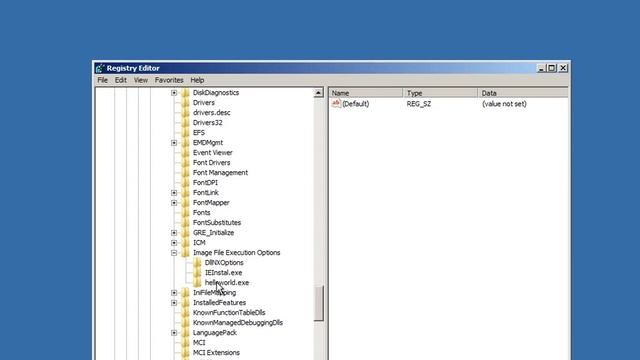Click the (value not set) data cell

coord(504,104)
